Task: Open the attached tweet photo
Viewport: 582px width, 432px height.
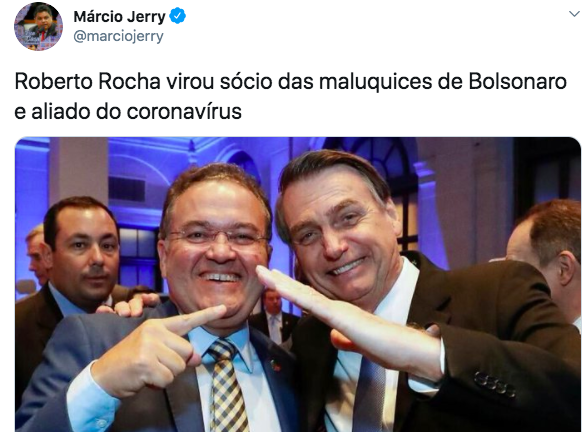Action: click(x=298, y=285)
